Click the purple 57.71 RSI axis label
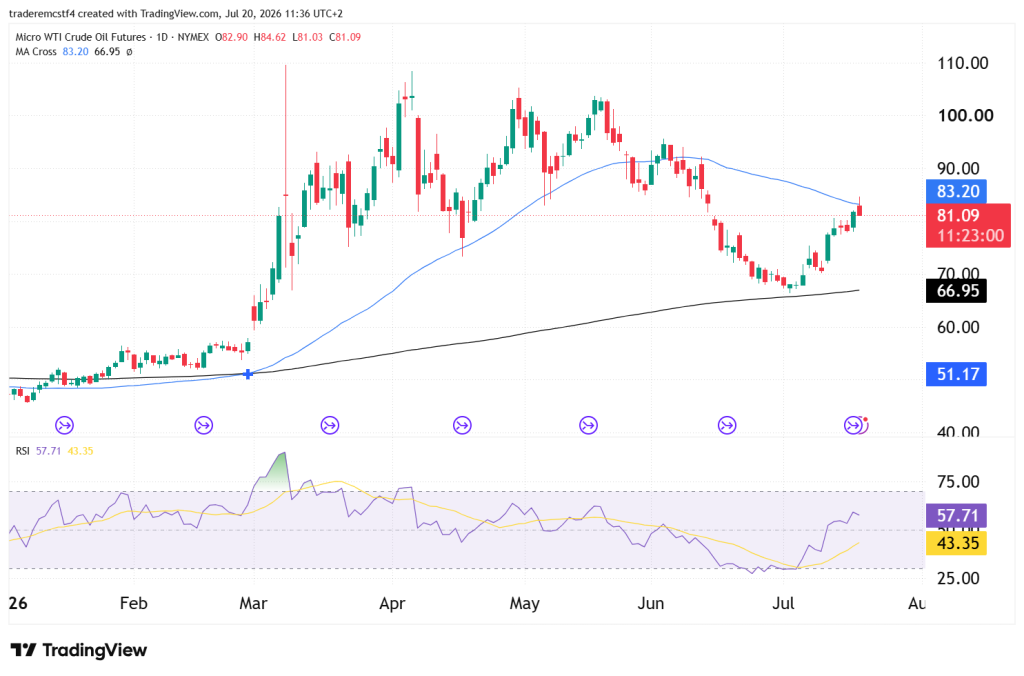Image resolution: width=1024 pixels, height=676 pixels. coord(956,516)
